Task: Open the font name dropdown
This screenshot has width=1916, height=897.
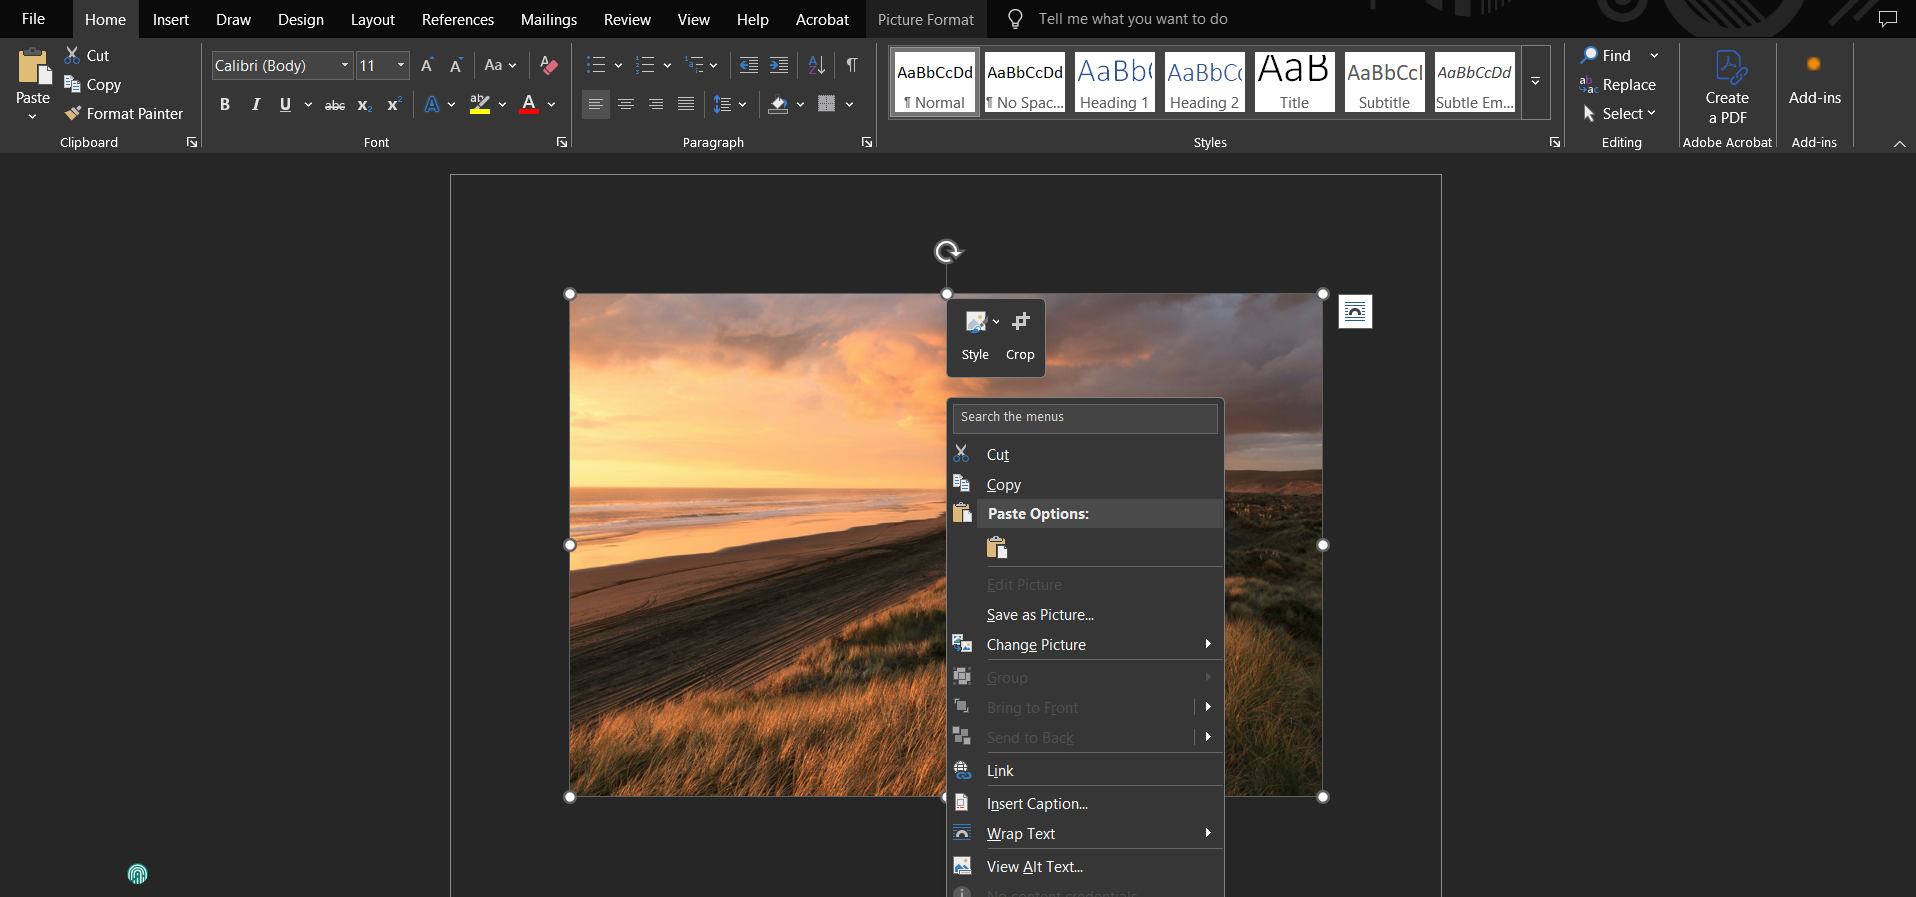Action: tap(345, 66)
